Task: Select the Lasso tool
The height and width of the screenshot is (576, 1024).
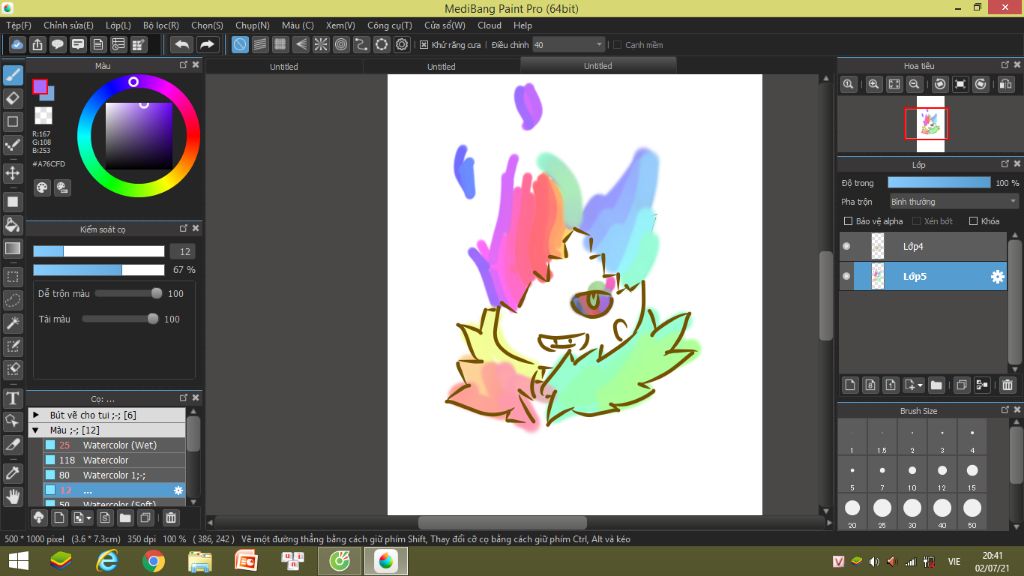Action: (x=13, y=300)
